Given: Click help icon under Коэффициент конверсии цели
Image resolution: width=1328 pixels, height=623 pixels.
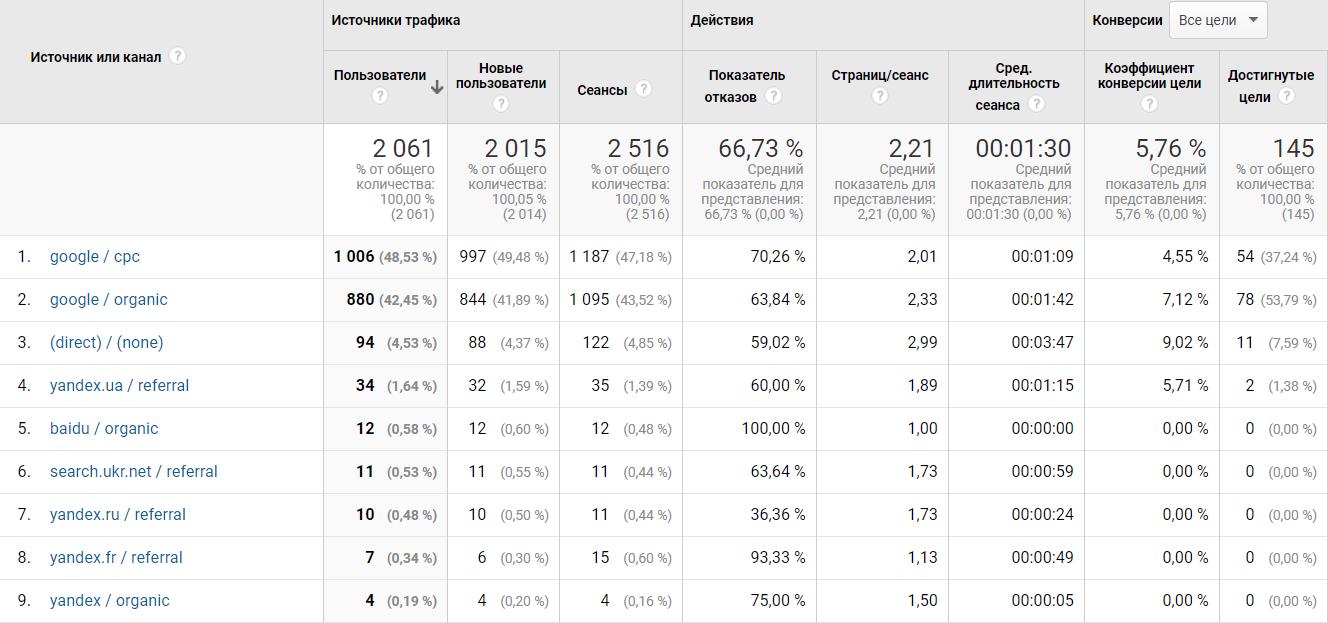Looking at the screenshot, I should pos(1149,103).
